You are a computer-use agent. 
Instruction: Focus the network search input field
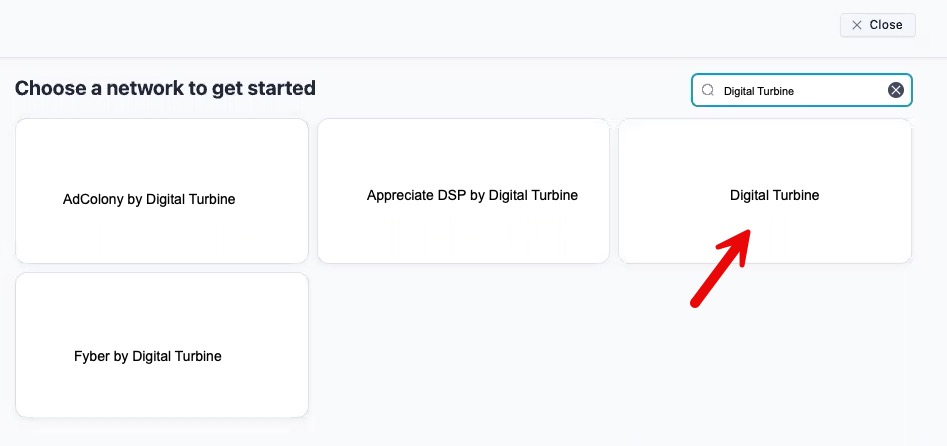tap(801, 90)
